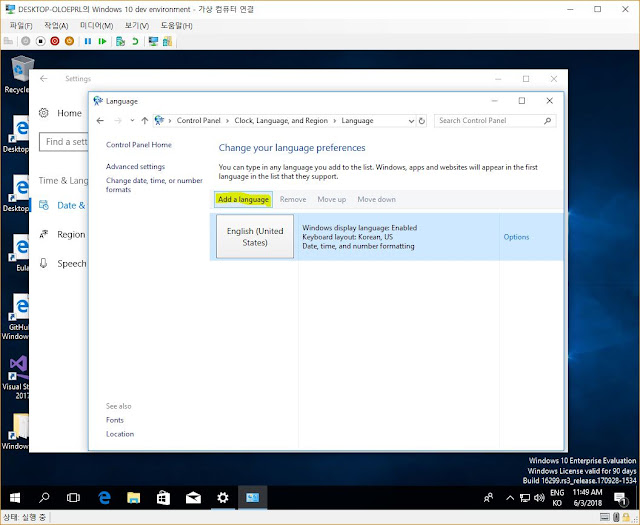This screenshot has width=640, height=525.
Task: Show hidden tray icons with the chevron
Action: [510, 498]
